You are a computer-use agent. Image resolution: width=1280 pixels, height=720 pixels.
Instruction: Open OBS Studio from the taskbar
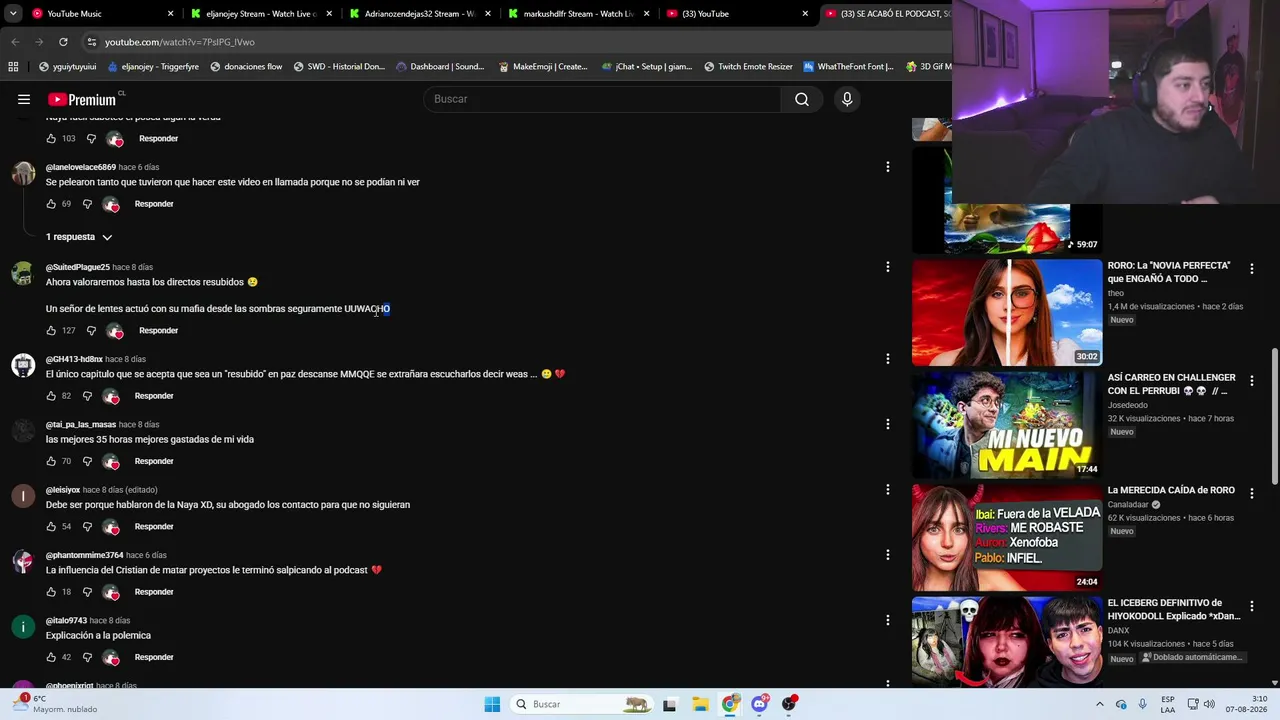[789, 704]
